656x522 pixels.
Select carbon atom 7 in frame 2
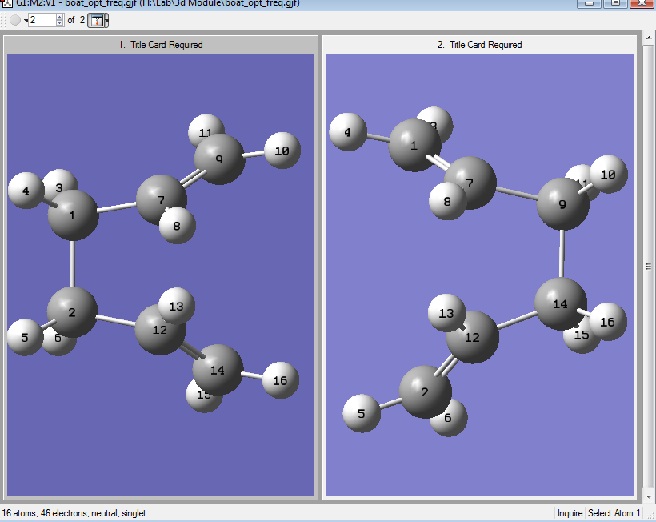470,183
